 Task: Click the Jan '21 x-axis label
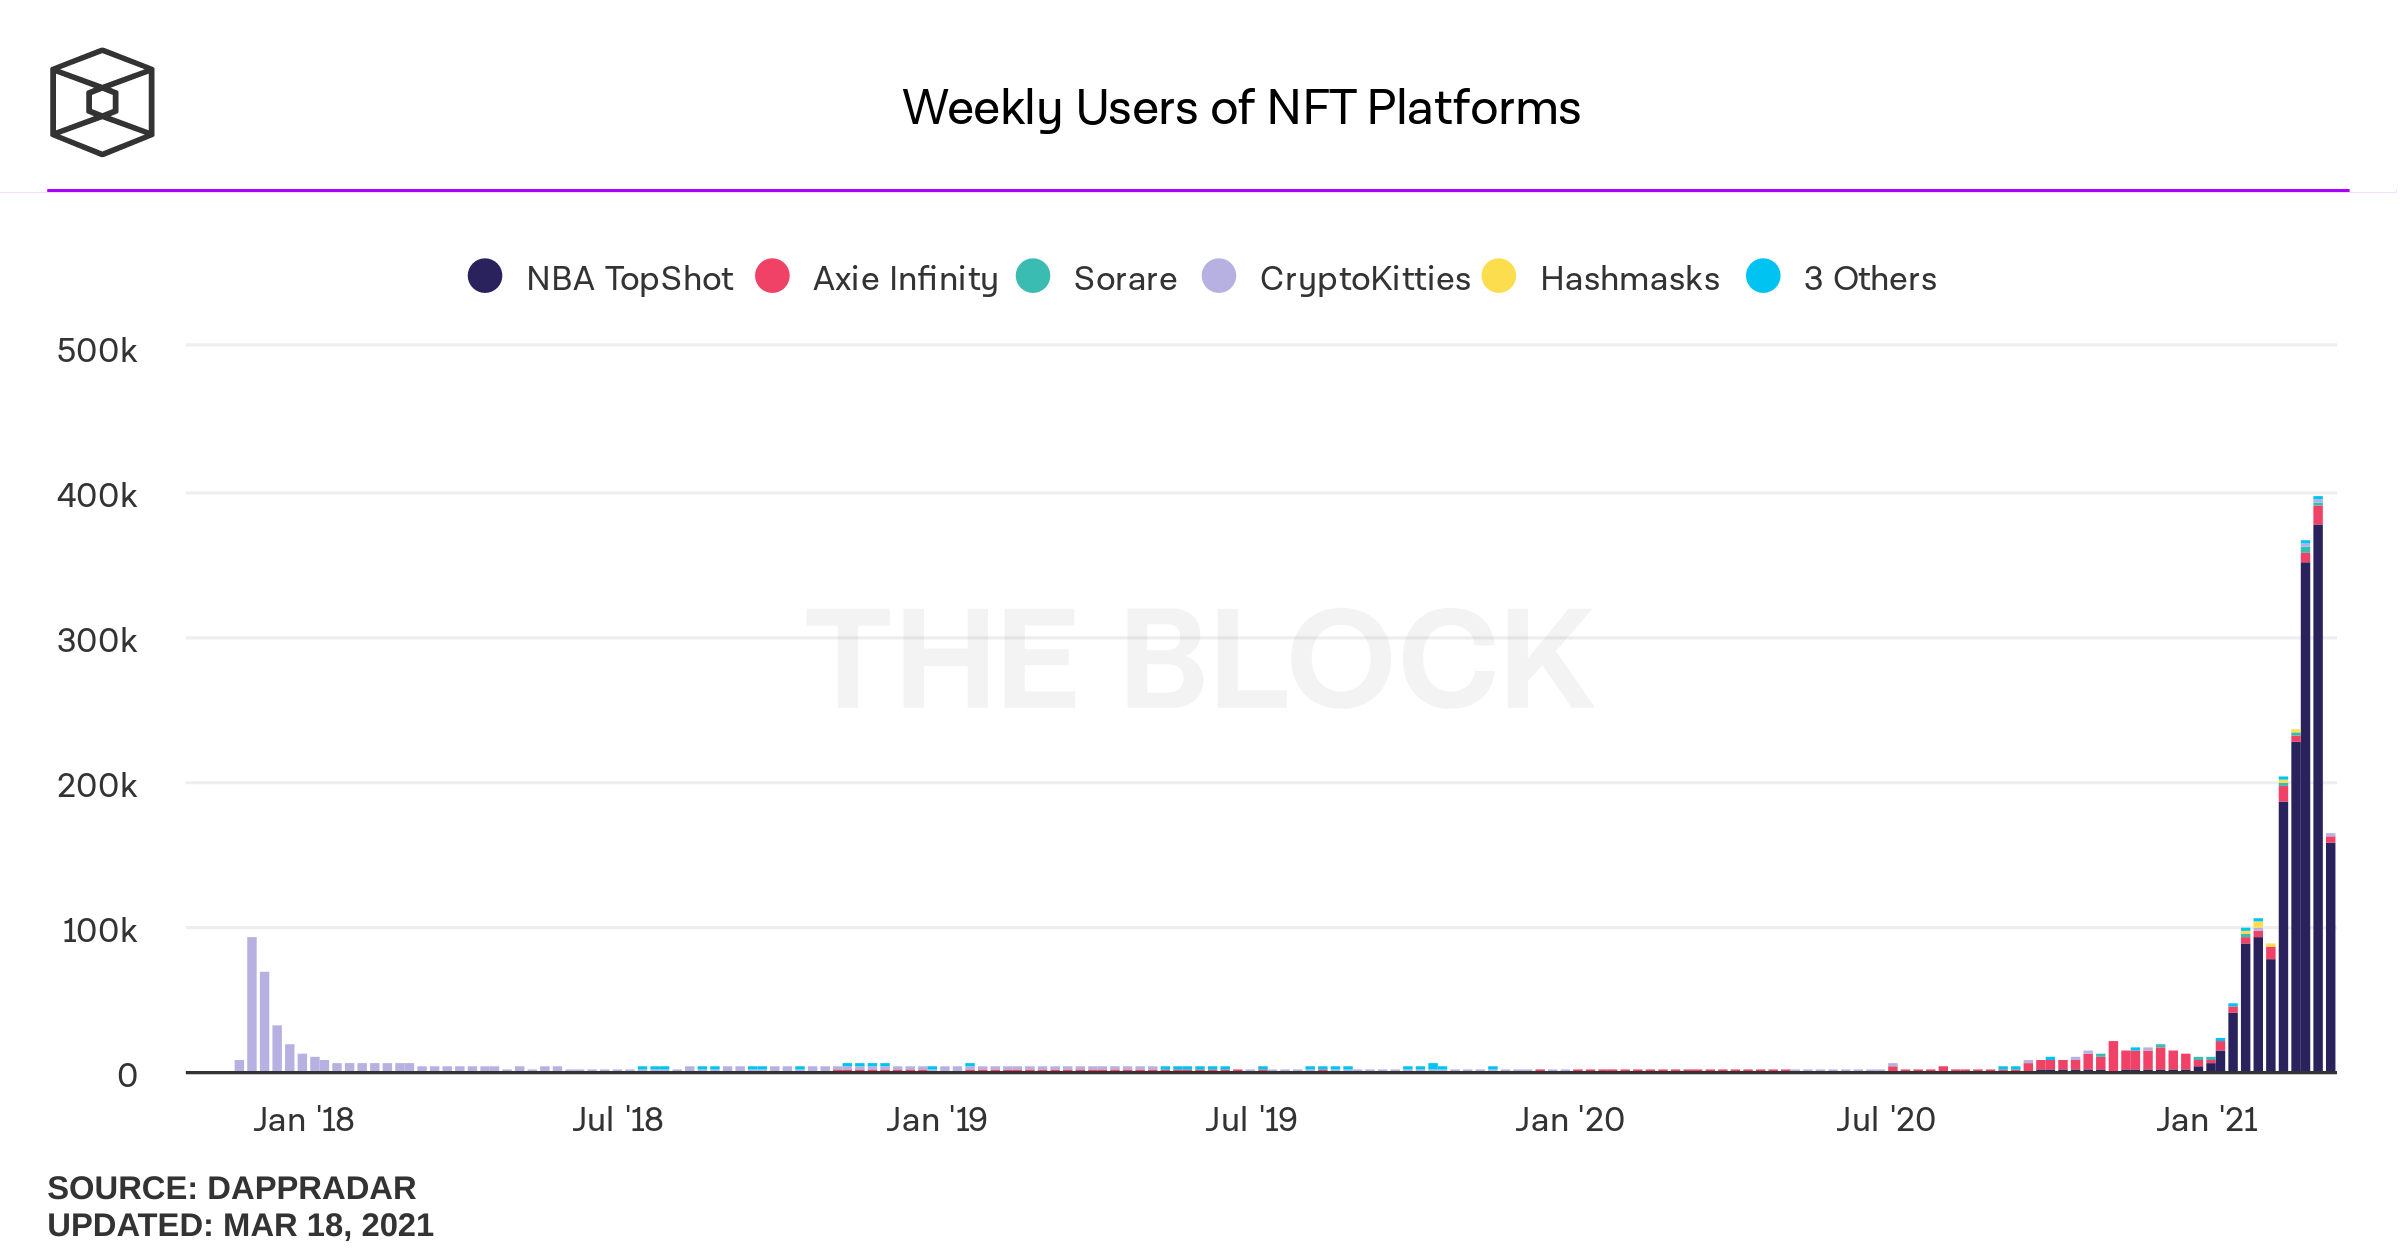pos(2206,1120)
